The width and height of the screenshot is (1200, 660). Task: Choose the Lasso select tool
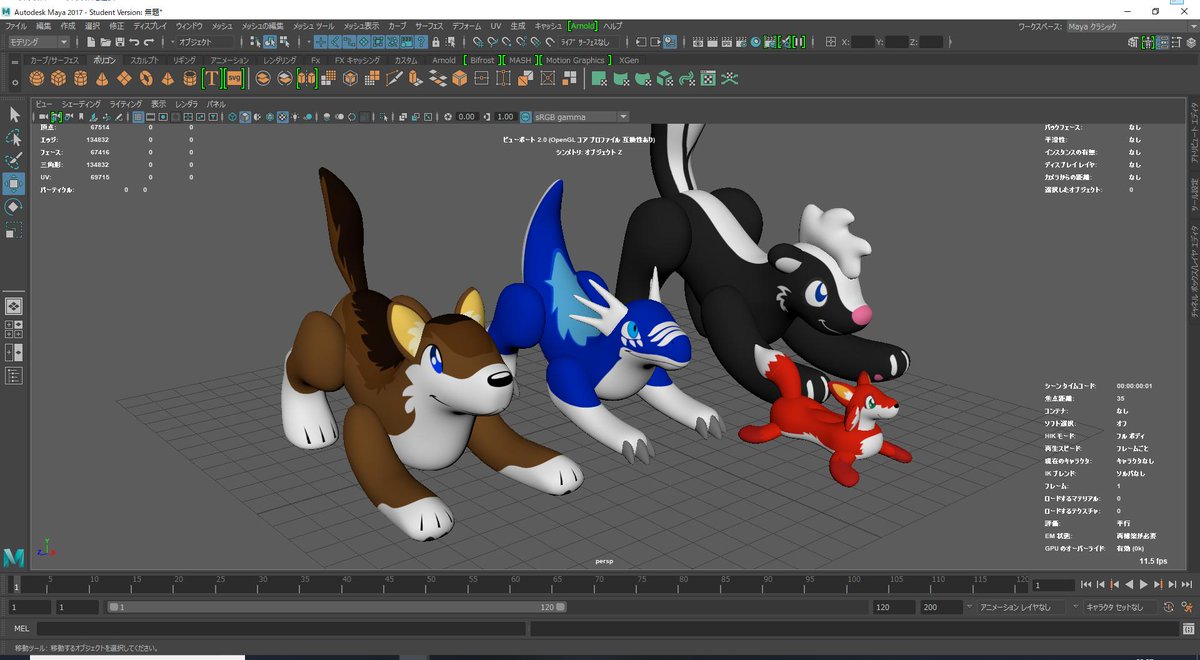point(14,137)
